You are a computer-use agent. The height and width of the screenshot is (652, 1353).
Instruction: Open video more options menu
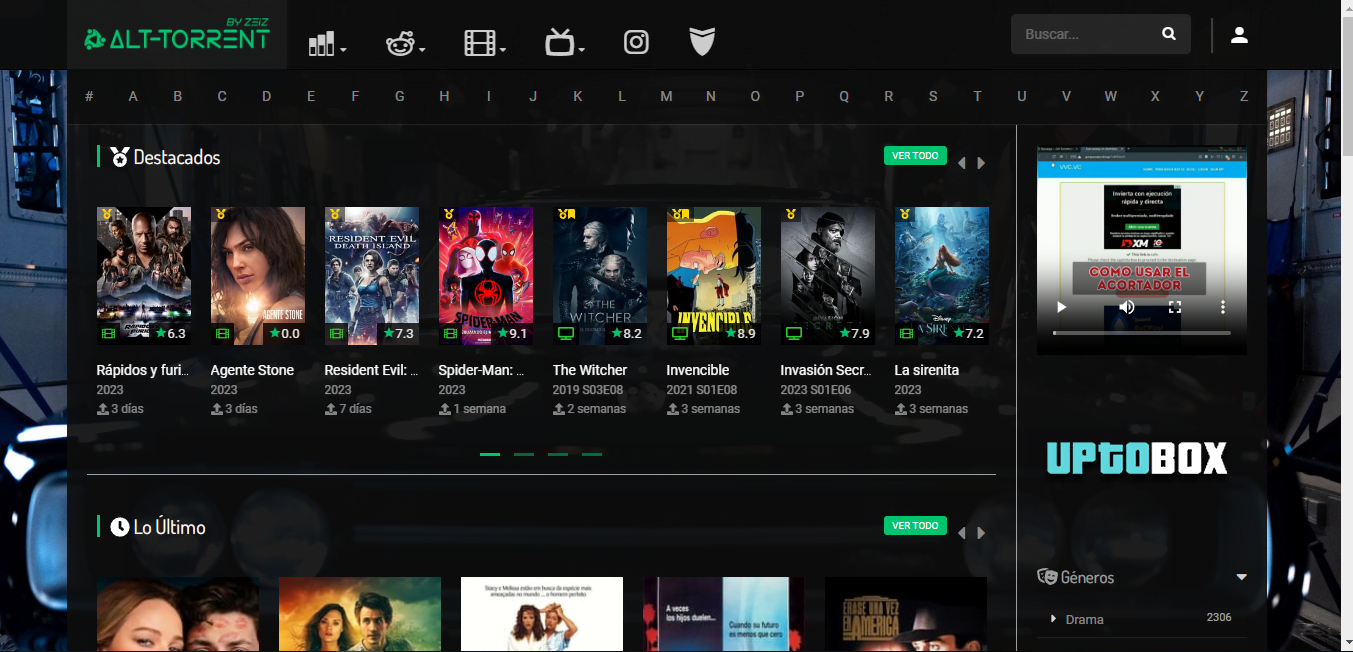coord(1222,307)
